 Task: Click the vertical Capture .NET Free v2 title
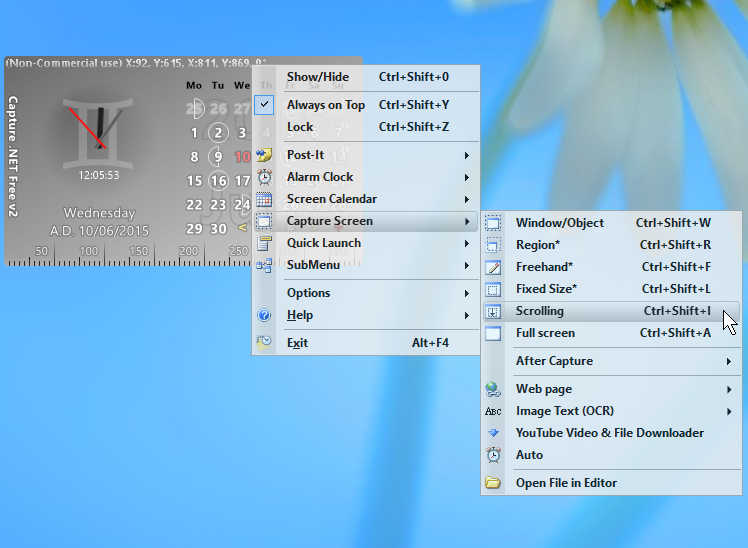(x=12, y=156)
